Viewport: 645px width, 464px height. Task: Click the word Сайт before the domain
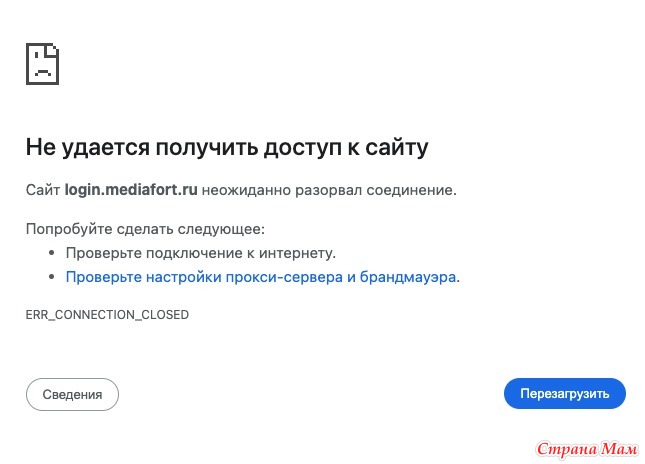point(43,190)
